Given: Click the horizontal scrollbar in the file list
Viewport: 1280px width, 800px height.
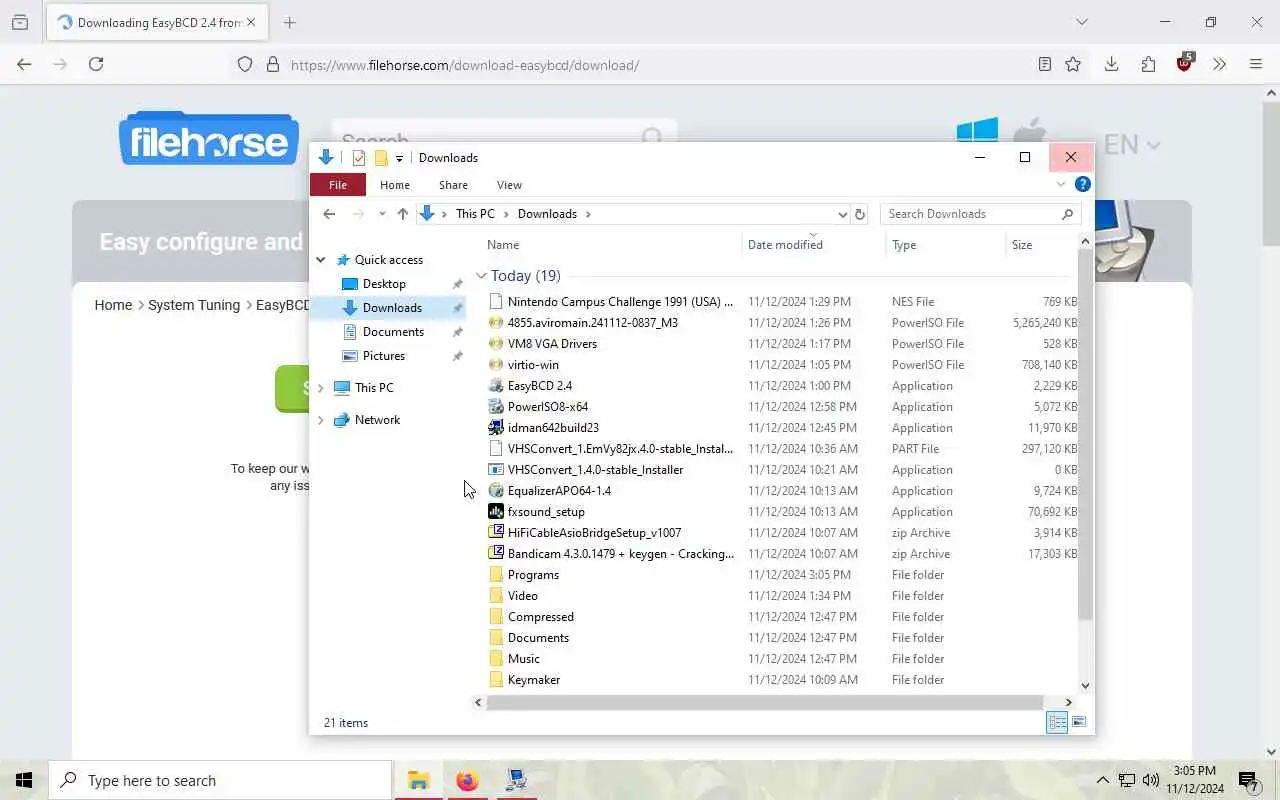Looking at the screenshot, I should pyautogui.click(x=765, y=702).
